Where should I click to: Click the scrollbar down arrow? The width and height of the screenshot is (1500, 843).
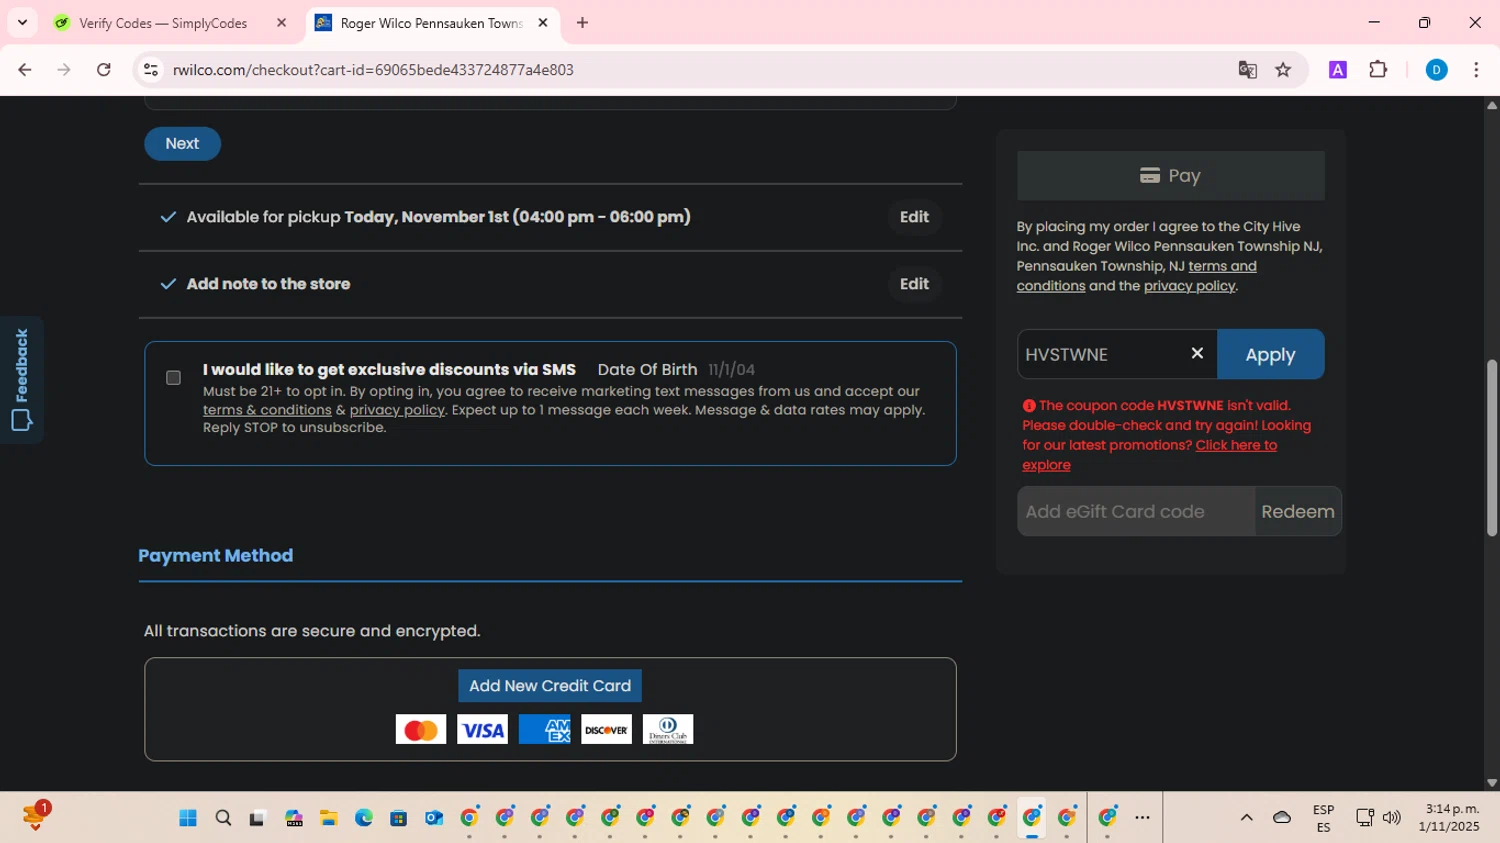click(1492, 783)
